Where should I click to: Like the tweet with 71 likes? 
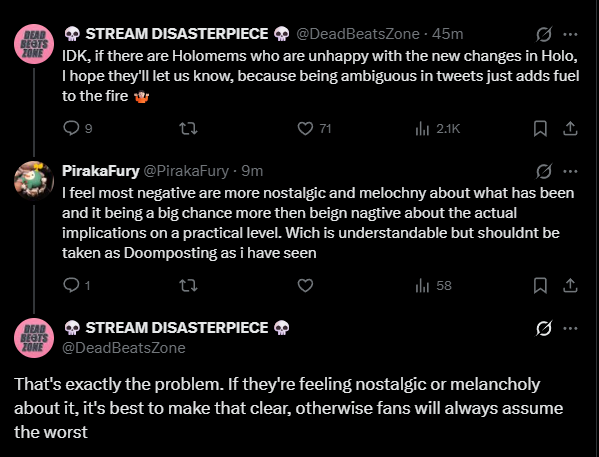pos(314,128)
